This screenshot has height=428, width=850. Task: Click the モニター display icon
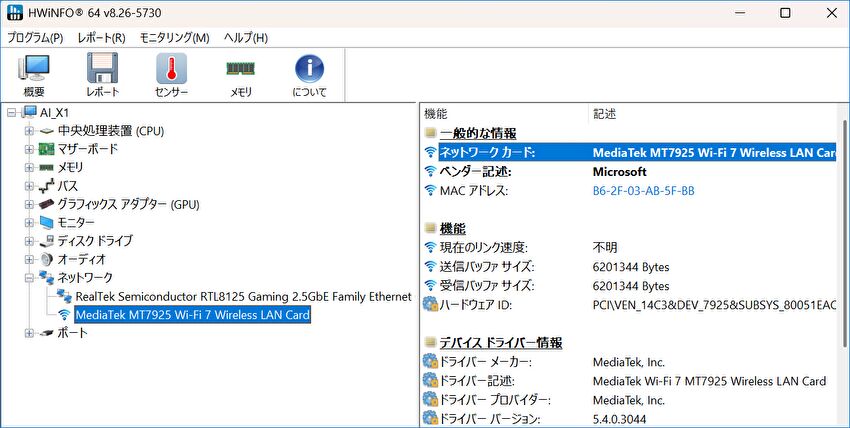coord(47,223)
